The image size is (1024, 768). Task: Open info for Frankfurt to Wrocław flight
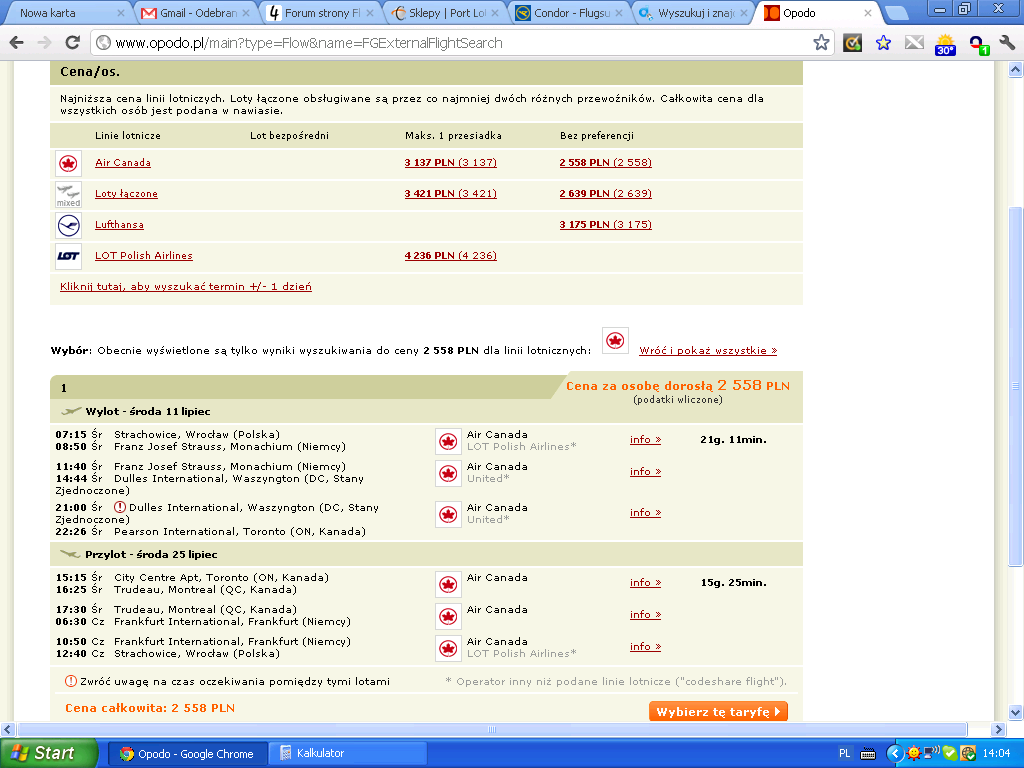[x=645, y=647]
